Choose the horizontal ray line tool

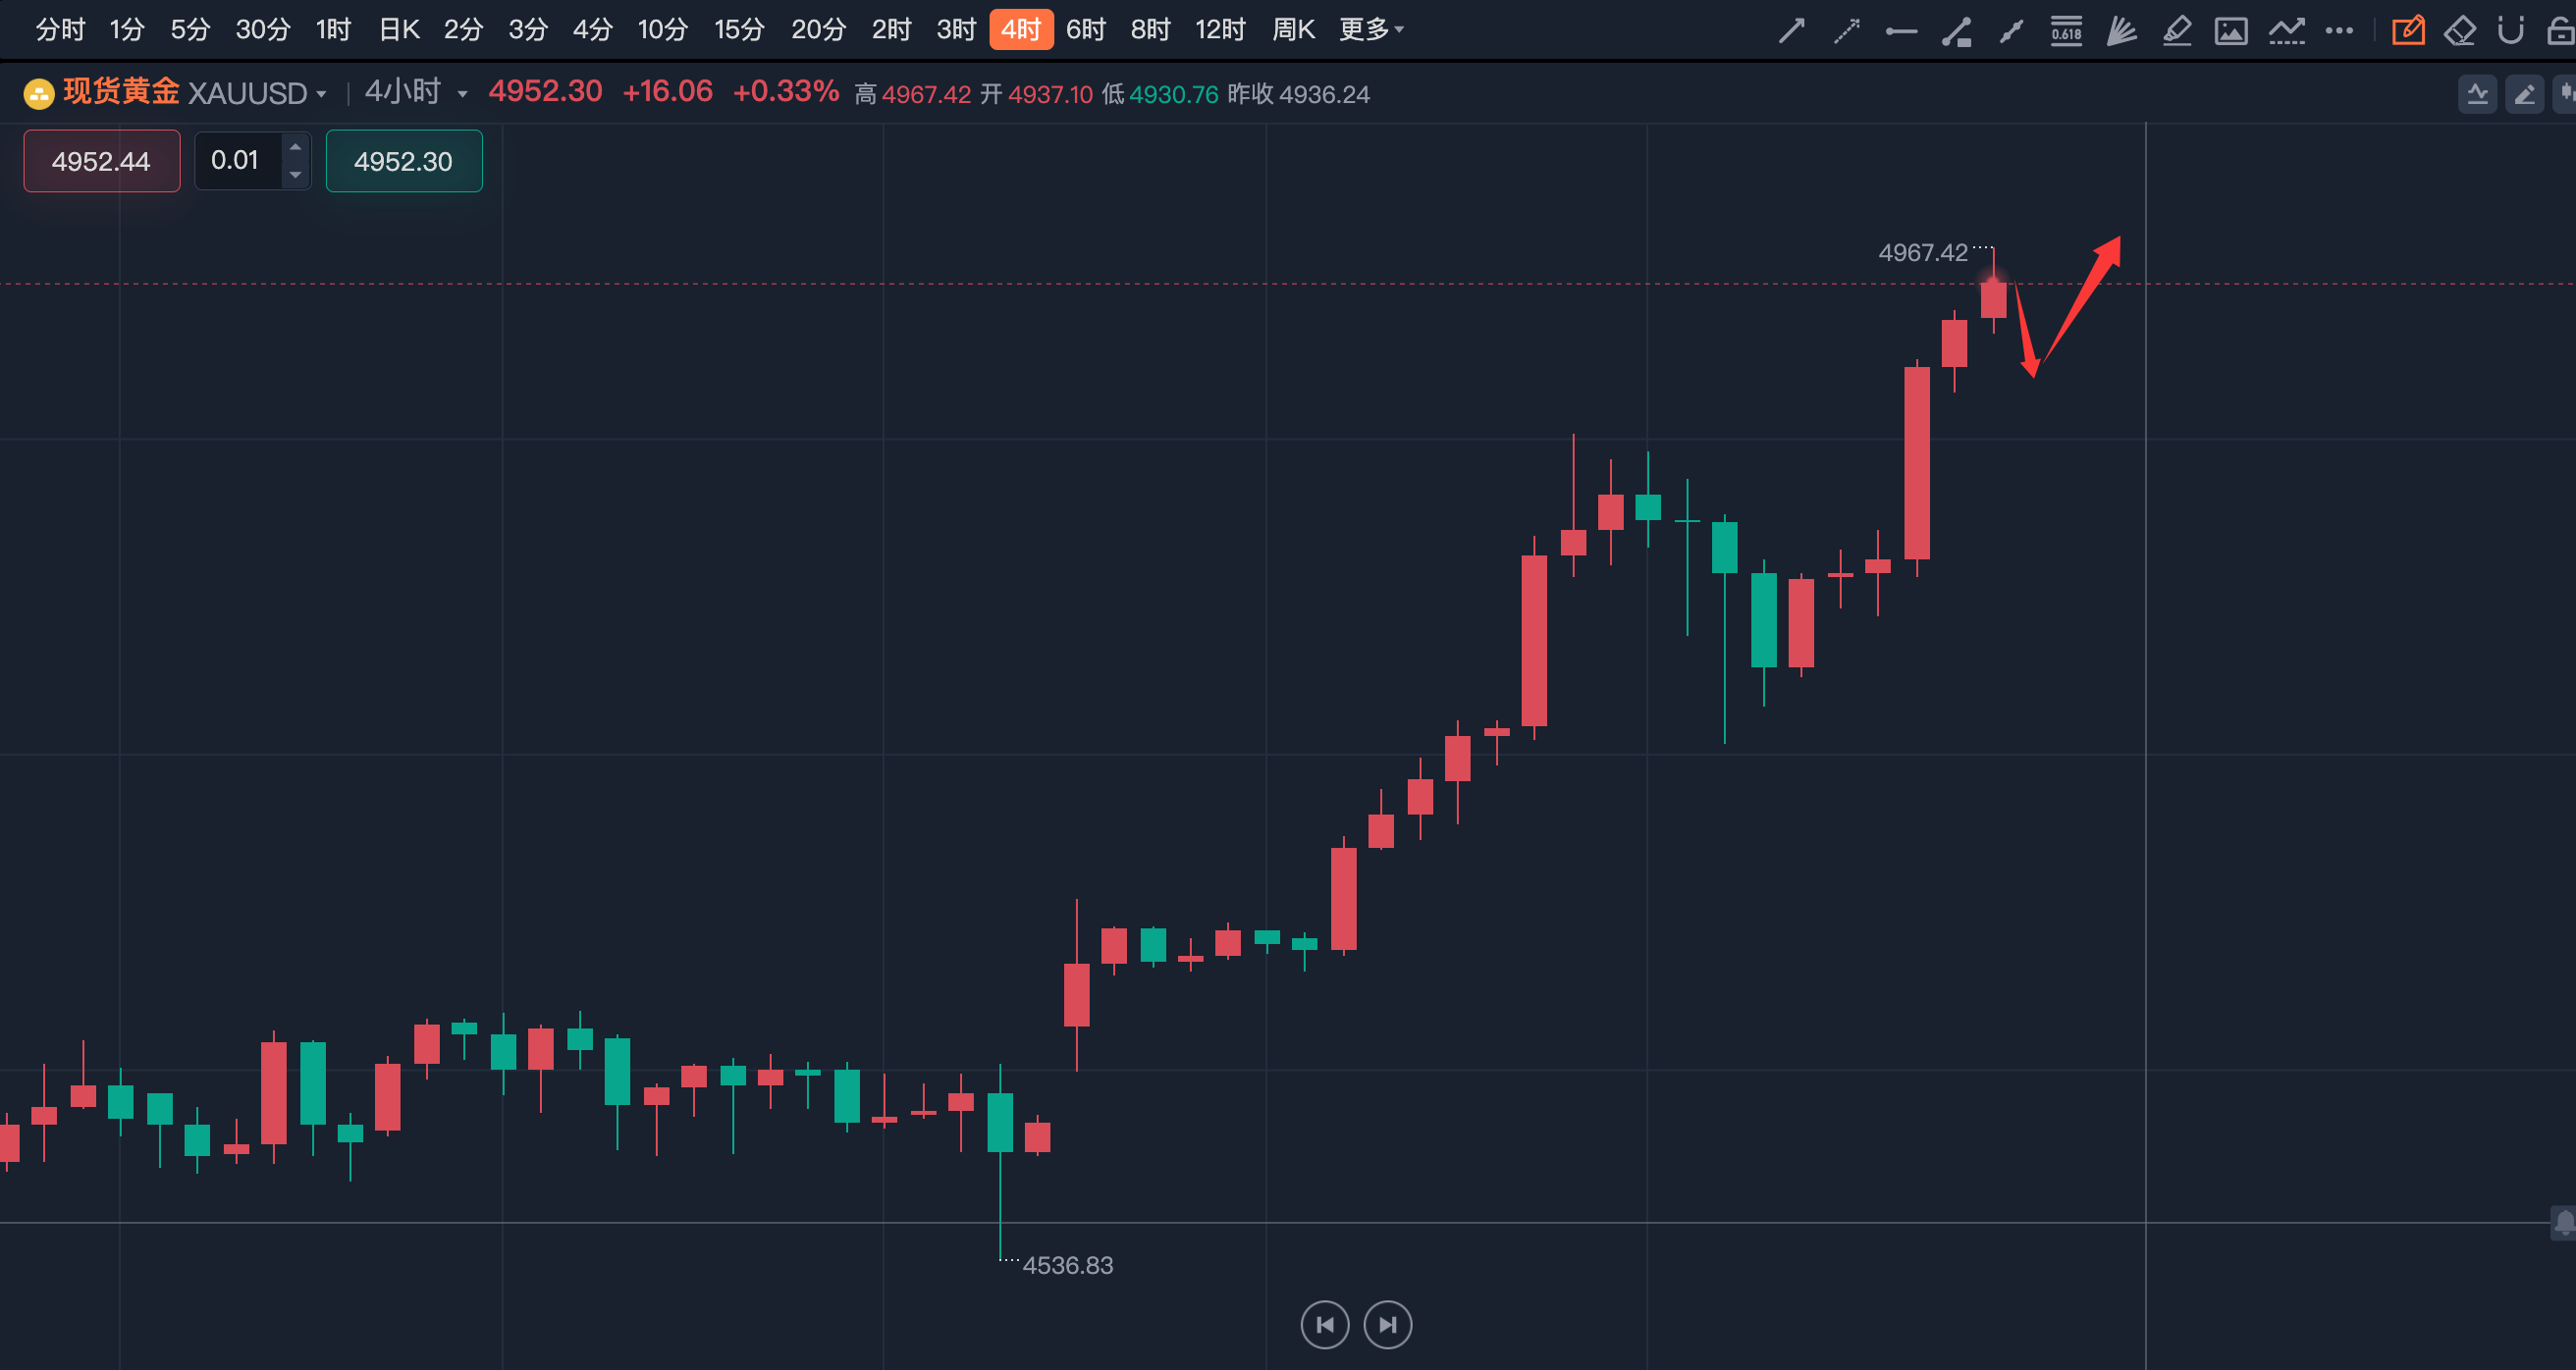click(1901, 31)
